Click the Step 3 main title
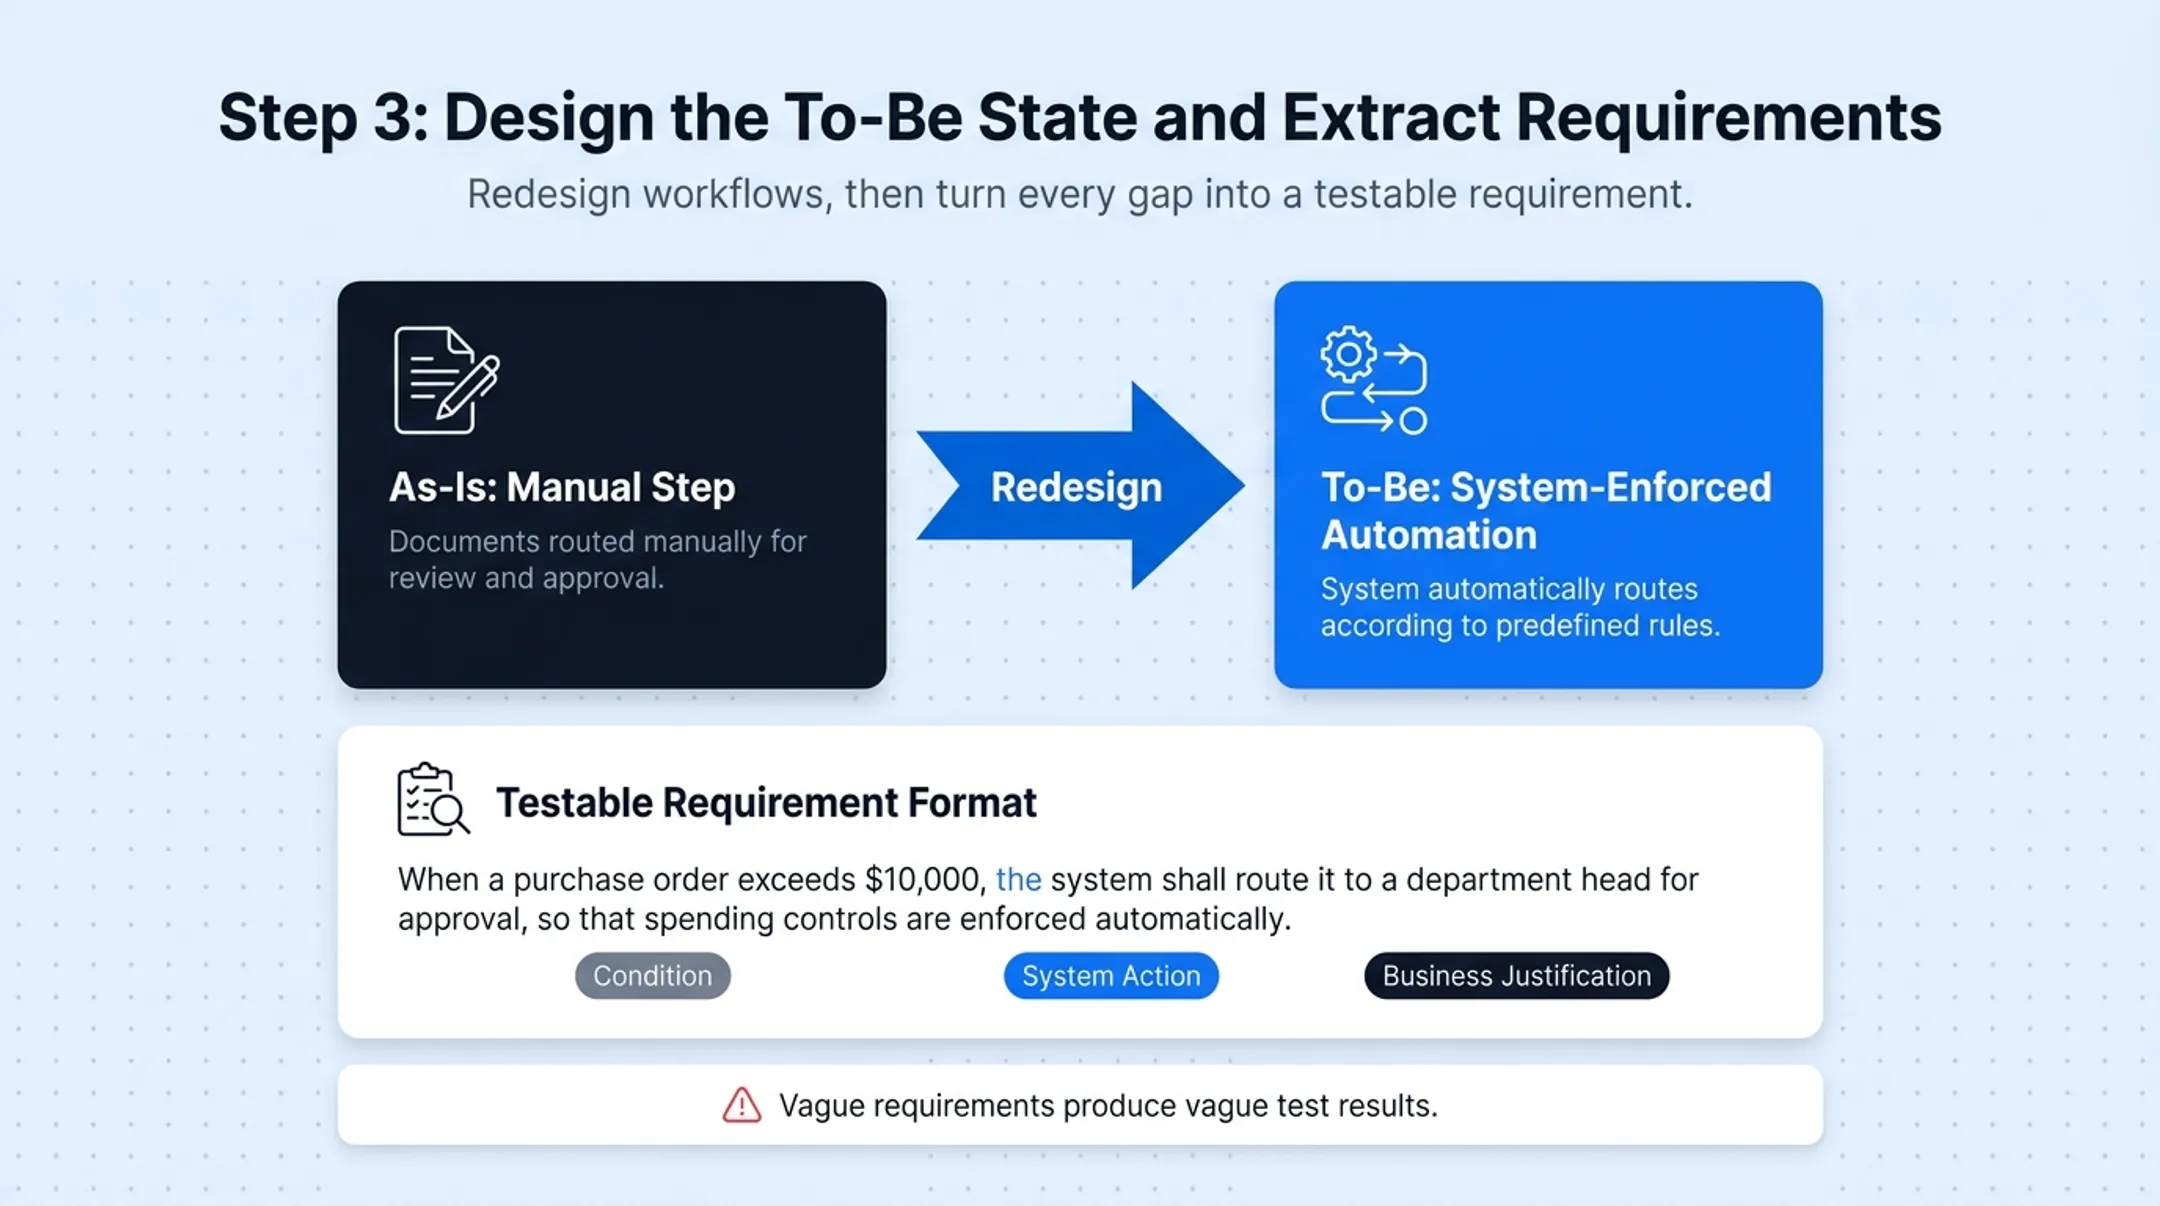This screenshot has width=2160, height=1206. pyautogui.click(x=1080, y=118)
